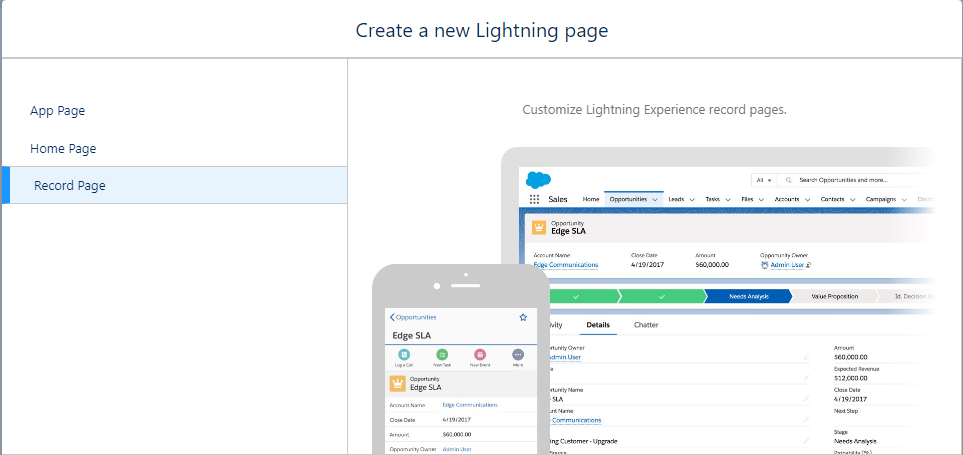This screenshot has height=455, width=963.
Task: Expand the Contacts tab chevron in the preview
Action: click(x=852, y=200)
